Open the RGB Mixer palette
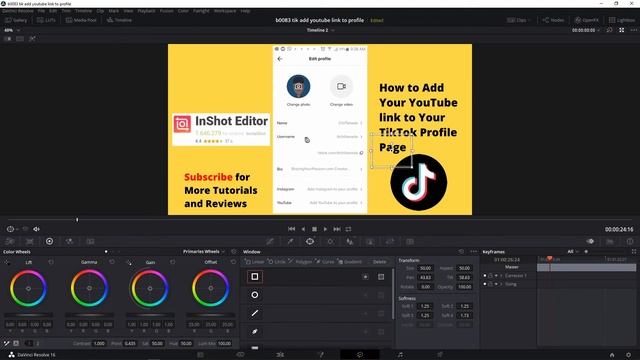Viewport: 640px width, 360px height. [x=69, y=241]
